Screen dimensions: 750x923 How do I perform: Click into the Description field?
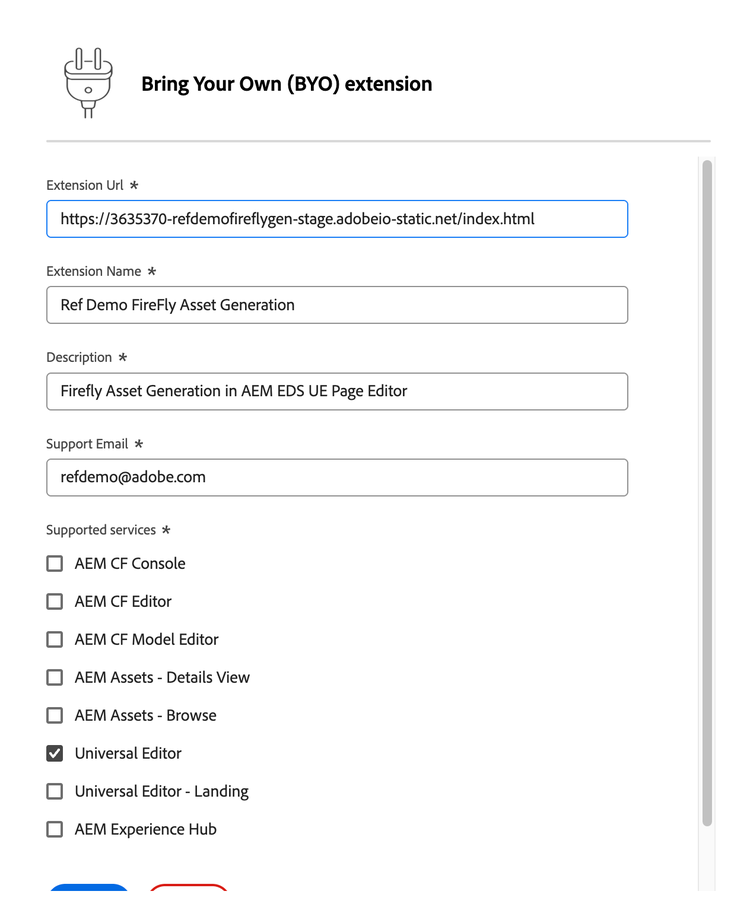337,391
